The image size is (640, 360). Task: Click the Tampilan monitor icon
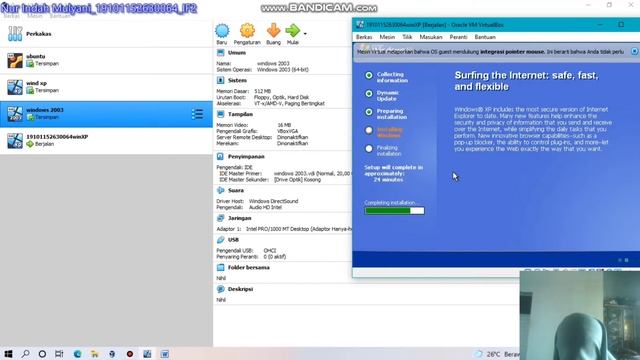click(x=220, y=114)
